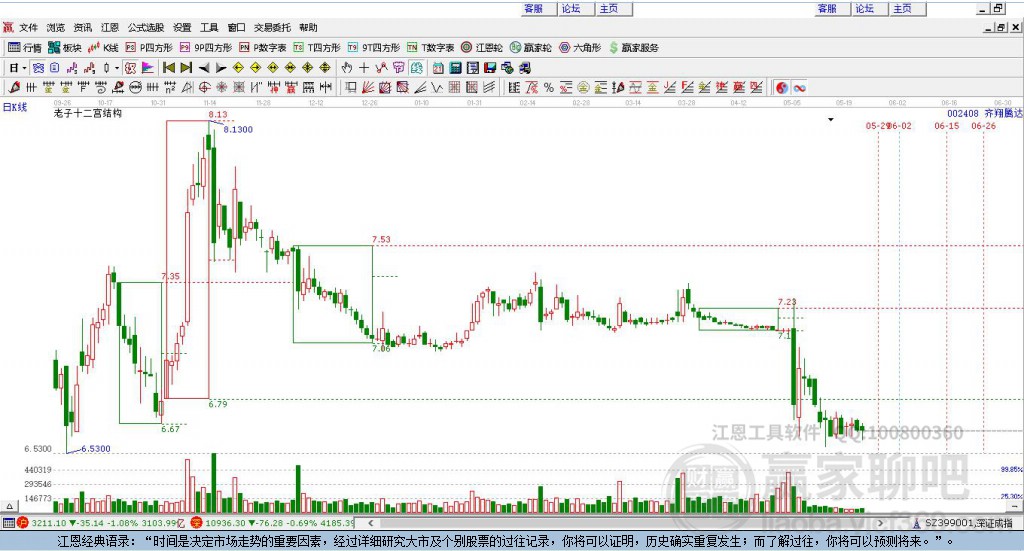1024x551 pixels.
Task: Click the red 06-26 date marker
Action: [984, 126]
